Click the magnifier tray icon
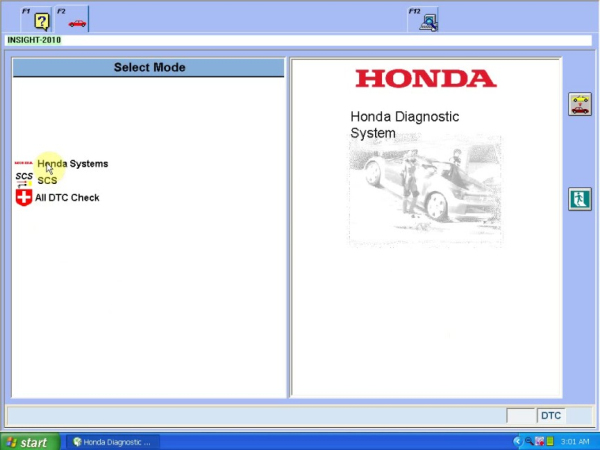Image resolution: width=600 pixels, height=450 pixels. pyautogui.click(x=530, y=442)
